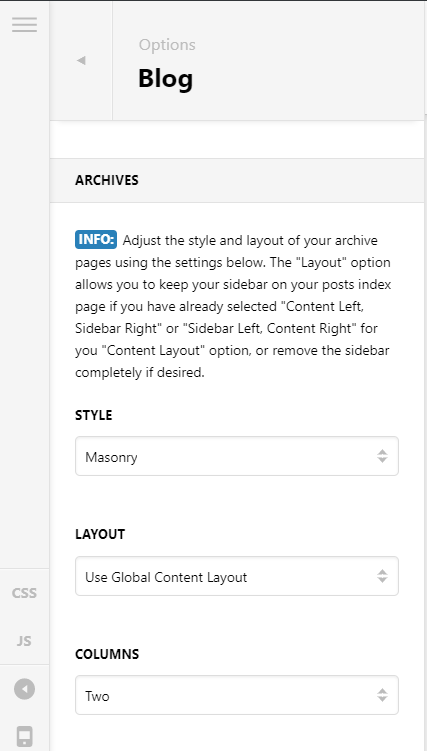This screenshot has width=427, height=751.
Task: Click the blue INFO badge
Action: click(96, 240)
